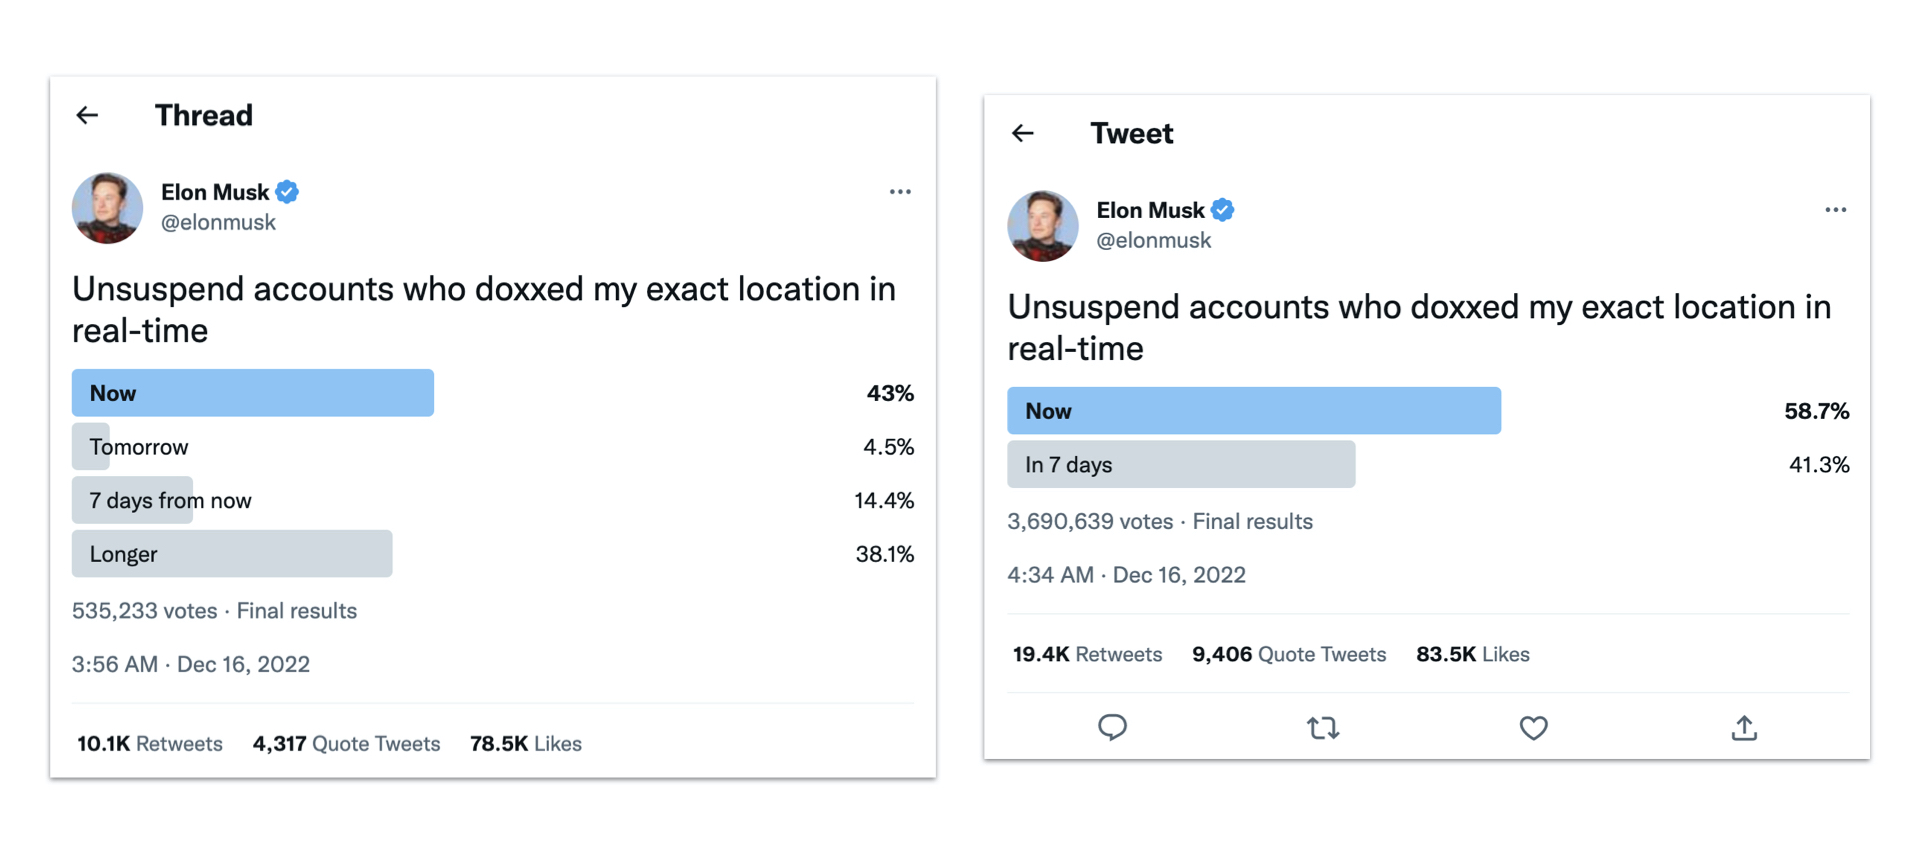Click the Tweet header title

(x=1131, y=133)
